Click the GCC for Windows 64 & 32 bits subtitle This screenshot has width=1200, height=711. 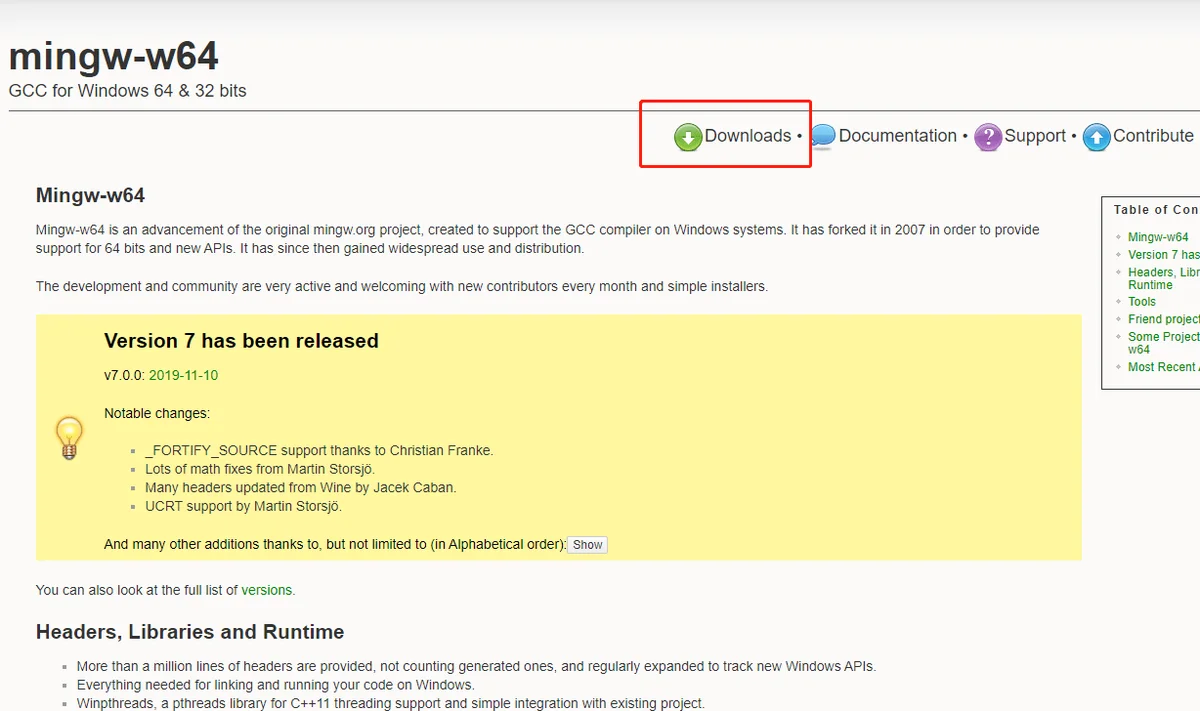point(127,91)
